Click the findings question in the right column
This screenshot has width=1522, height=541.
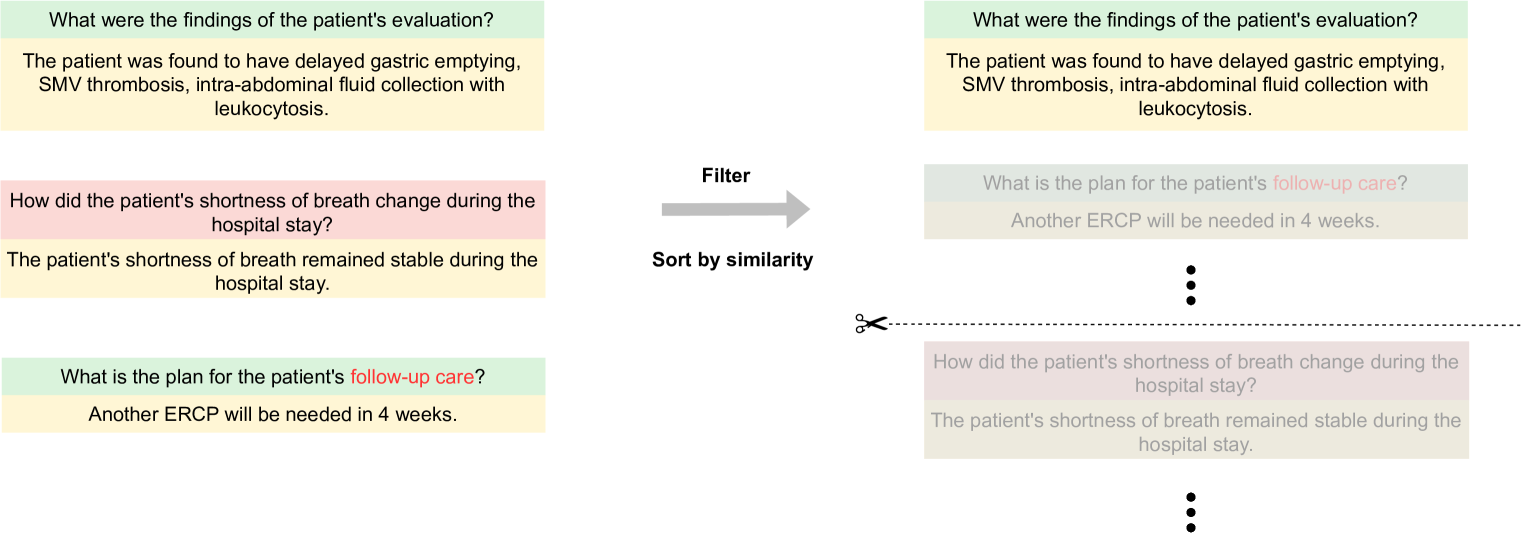pyautogui.click(x=1195, y=20)
